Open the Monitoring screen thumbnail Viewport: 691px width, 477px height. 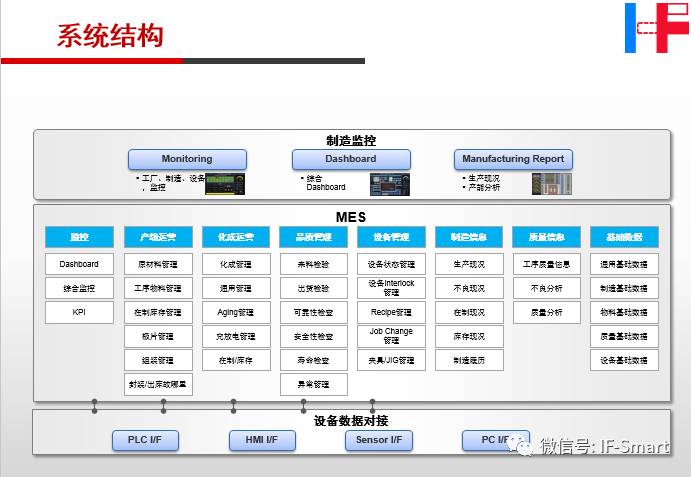226,184
